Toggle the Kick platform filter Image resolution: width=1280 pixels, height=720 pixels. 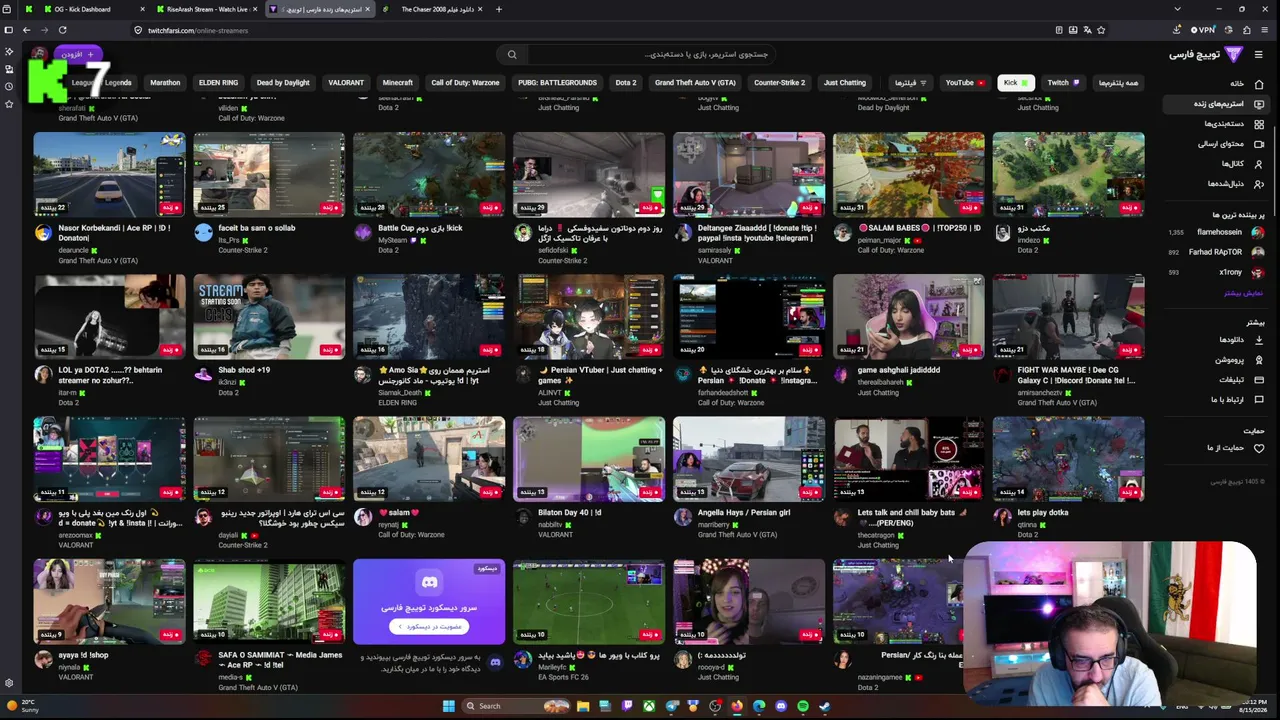tap(1015, 83)
